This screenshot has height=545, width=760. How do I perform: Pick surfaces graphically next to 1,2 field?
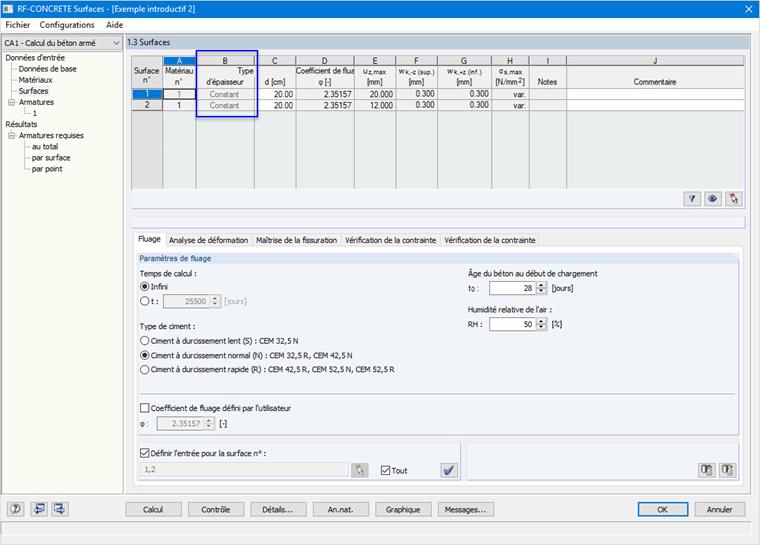359,470
